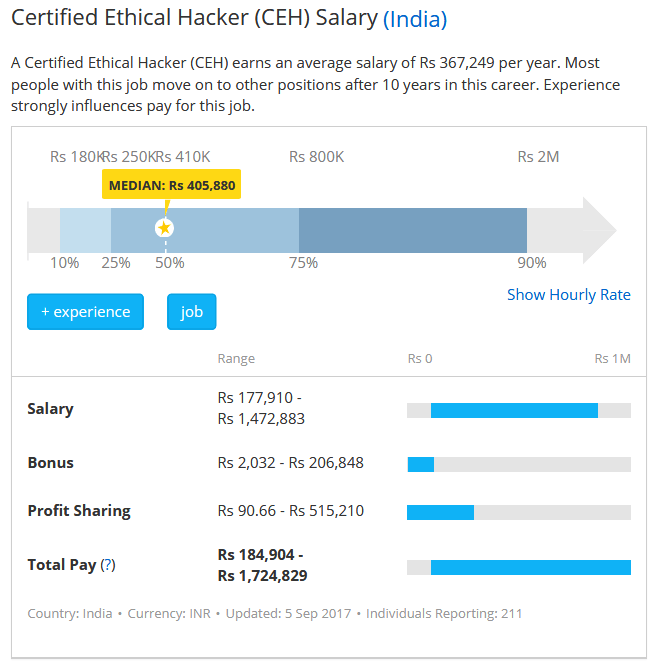Image resolution: width=650 pixels, height=661 pixels.
Task: Click the Rs 800K chart label
Action: pyautogui.click(x=316, y=157)
